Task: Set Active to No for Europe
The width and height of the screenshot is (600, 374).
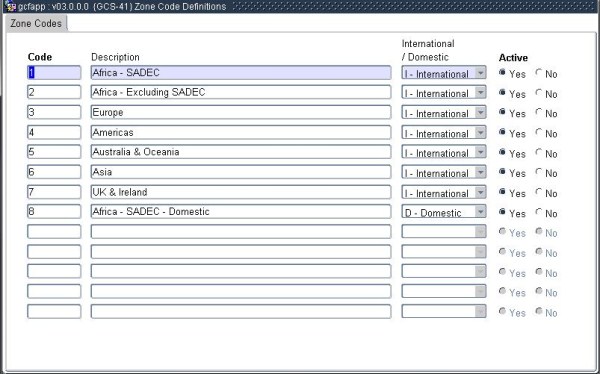Action: pyautogui.click(x=539, y=112)
